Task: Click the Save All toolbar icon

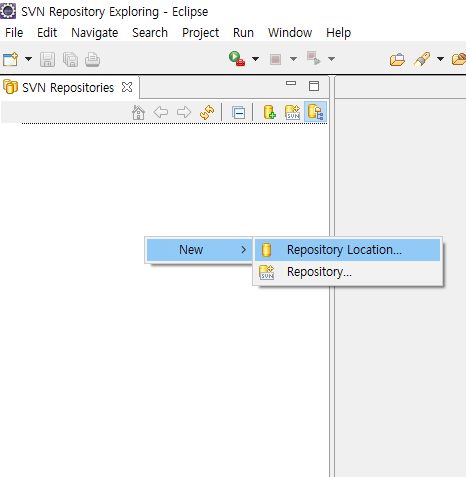Action: [70, 60]
